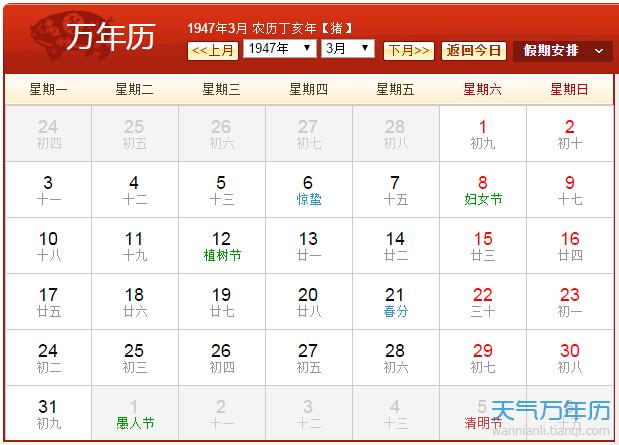Click the 星期一 column header
619x445 pixels.
(48, 89)
